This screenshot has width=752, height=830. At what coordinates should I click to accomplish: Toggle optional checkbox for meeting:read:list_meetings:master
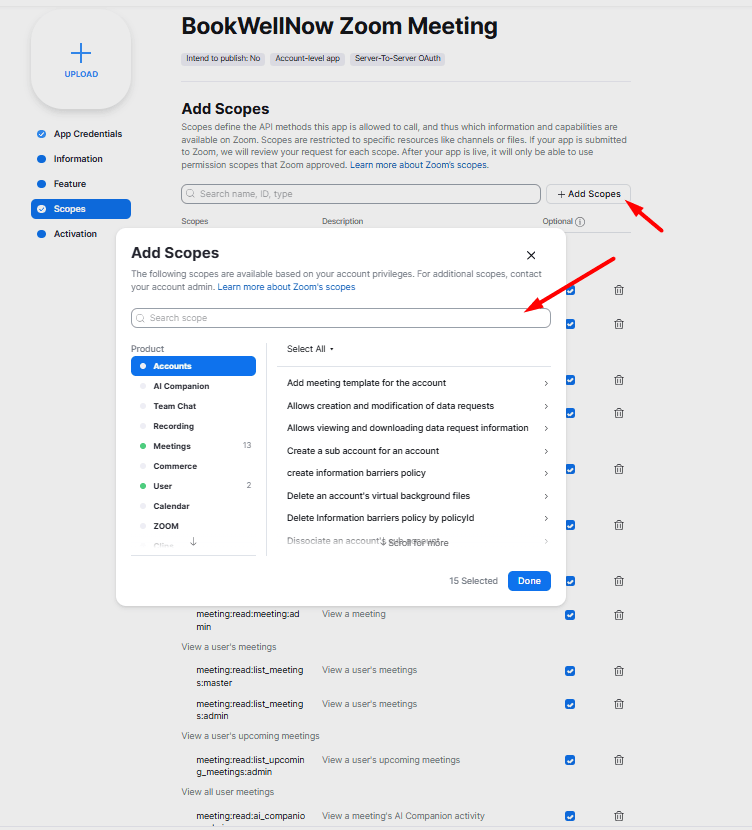pyautogui.click(x=570, y=671)
